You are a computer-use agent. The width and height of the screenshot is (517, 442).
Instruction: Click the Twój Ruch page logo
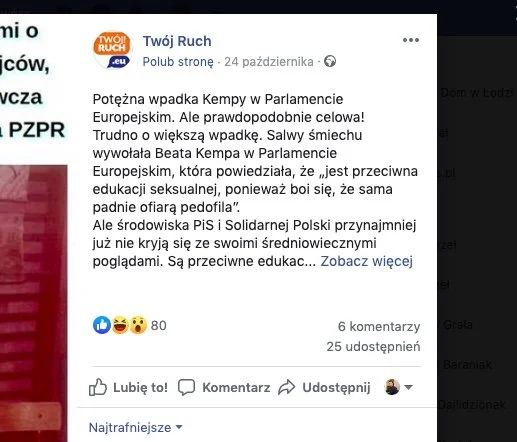point(112,50)
